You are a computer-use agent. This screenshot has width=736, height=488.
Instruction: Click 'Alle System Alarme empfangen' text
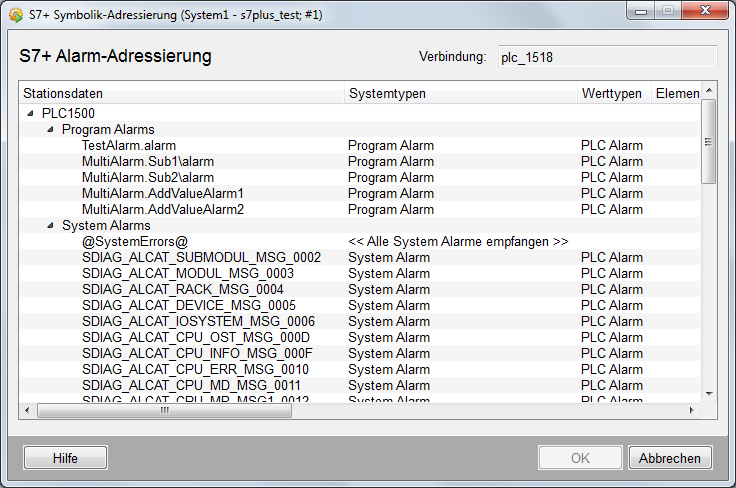click(458, 241)
